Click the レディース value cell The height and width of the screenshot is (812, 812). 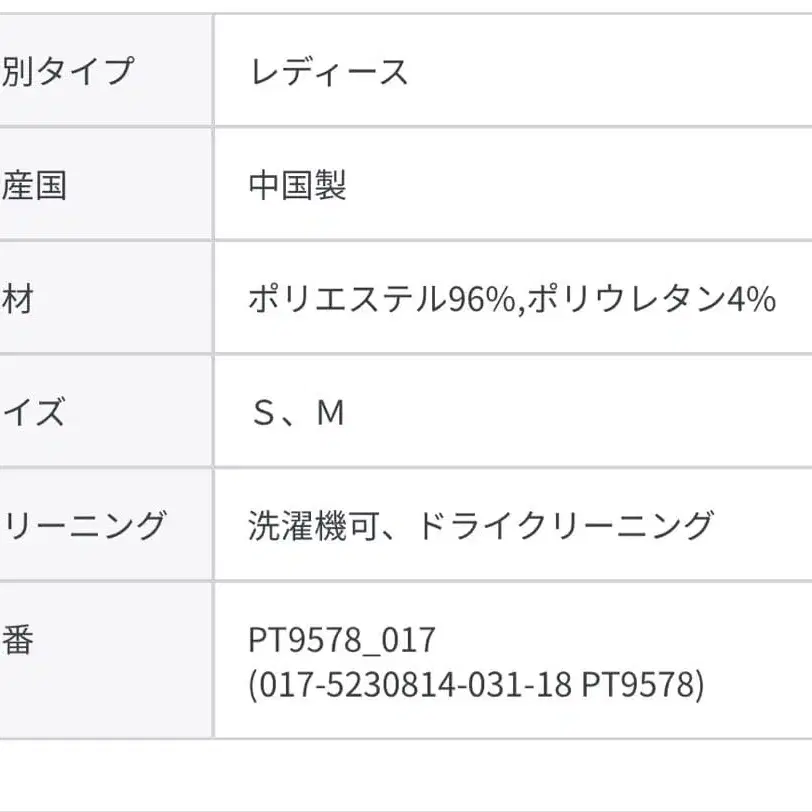click(x=329, y=72)
